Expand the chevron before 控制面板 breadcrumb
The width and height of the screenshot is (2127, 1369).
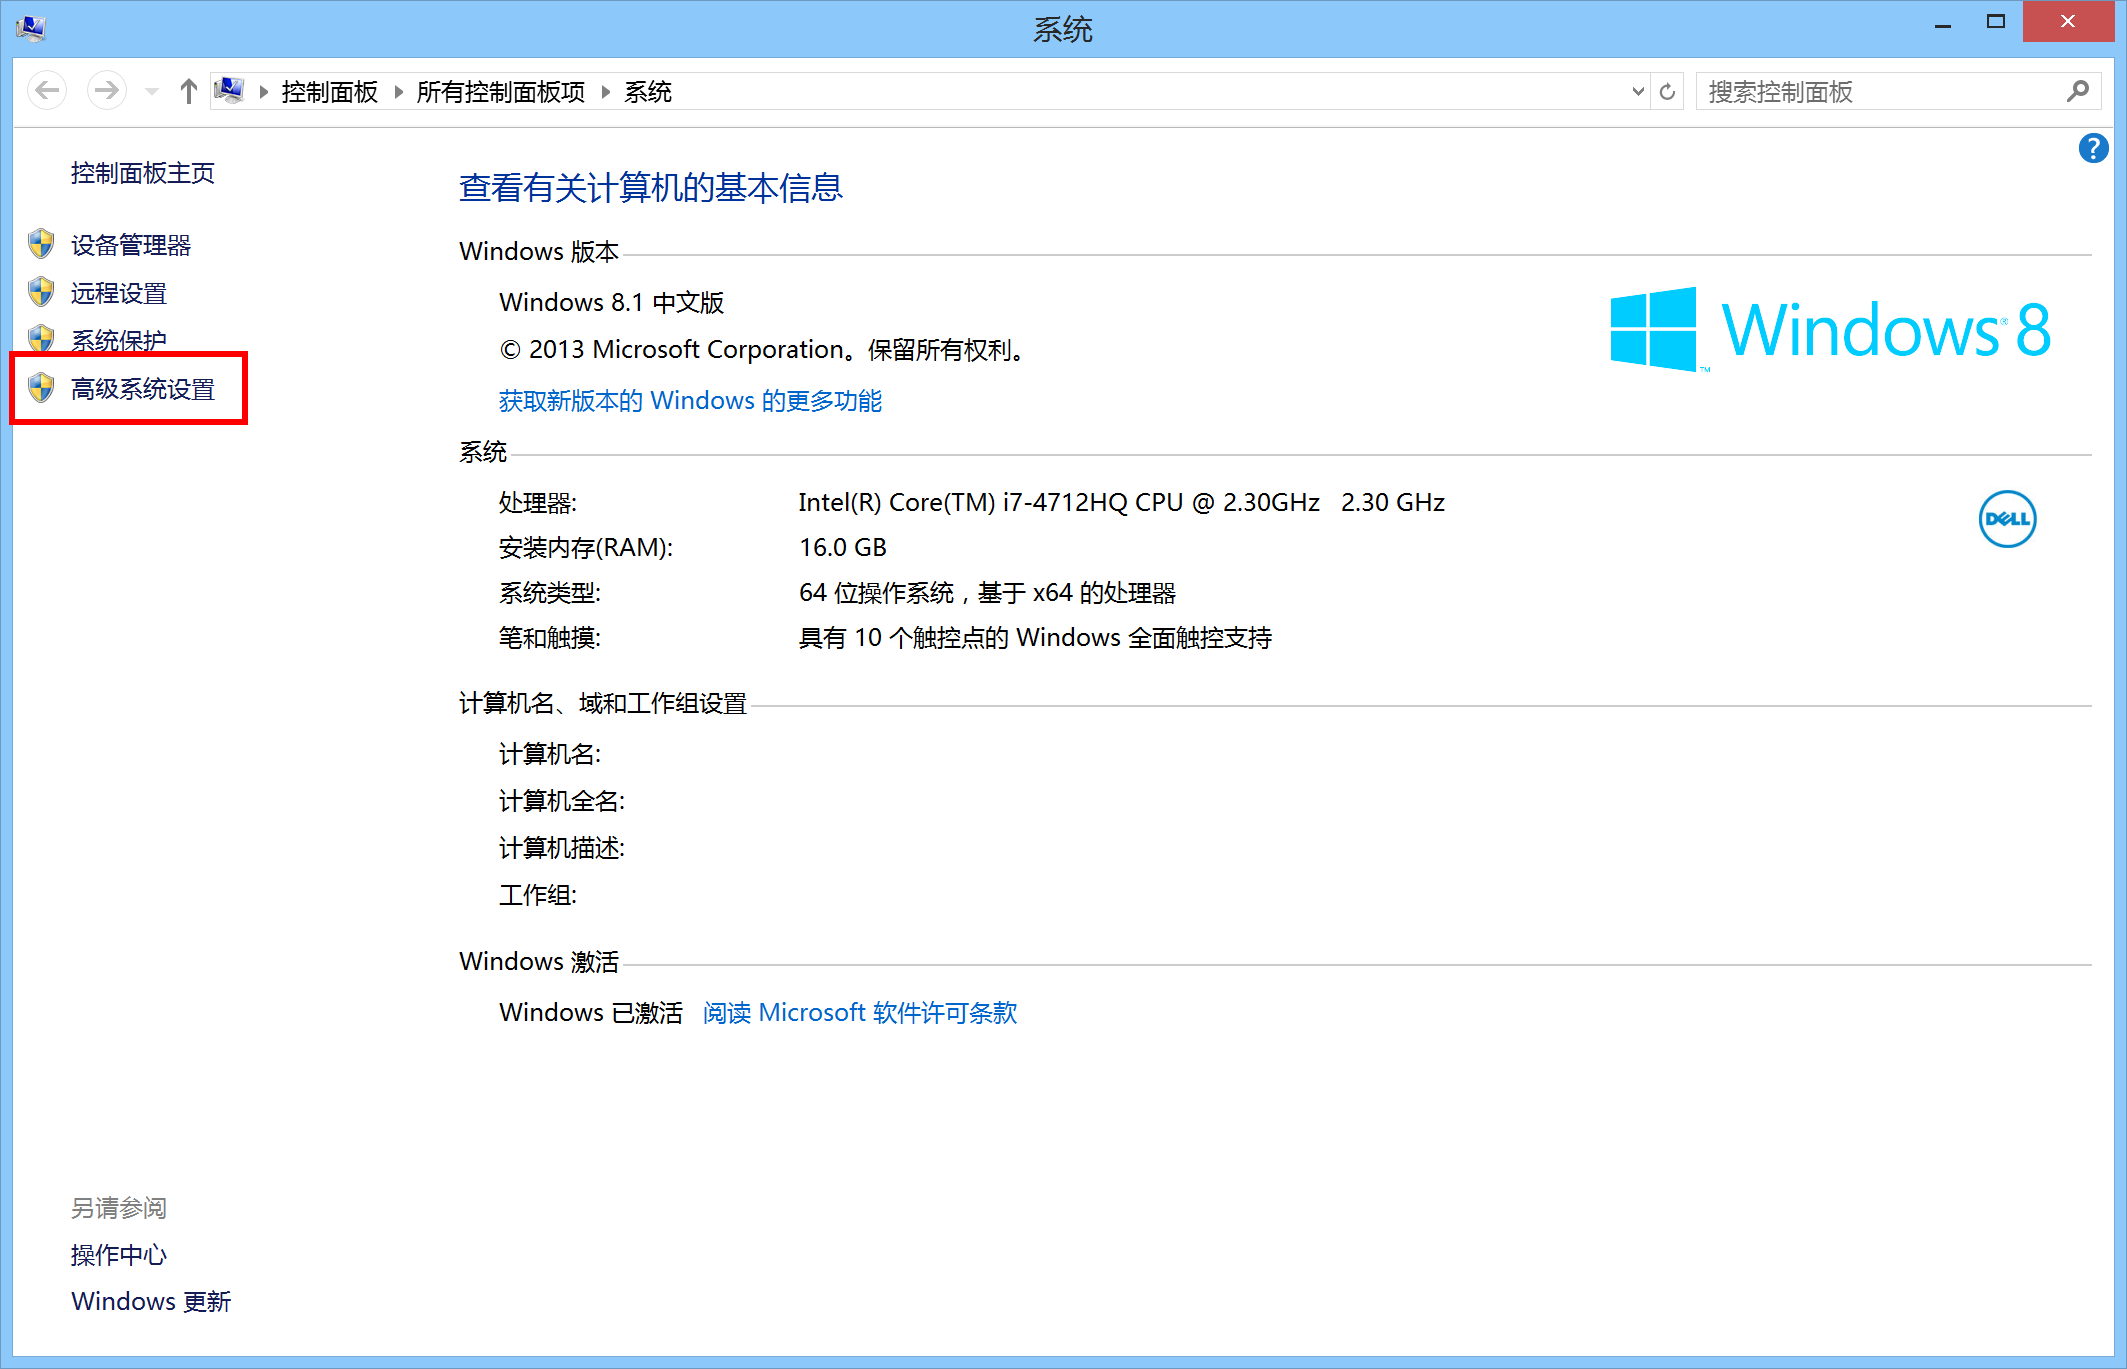[264, 92]
